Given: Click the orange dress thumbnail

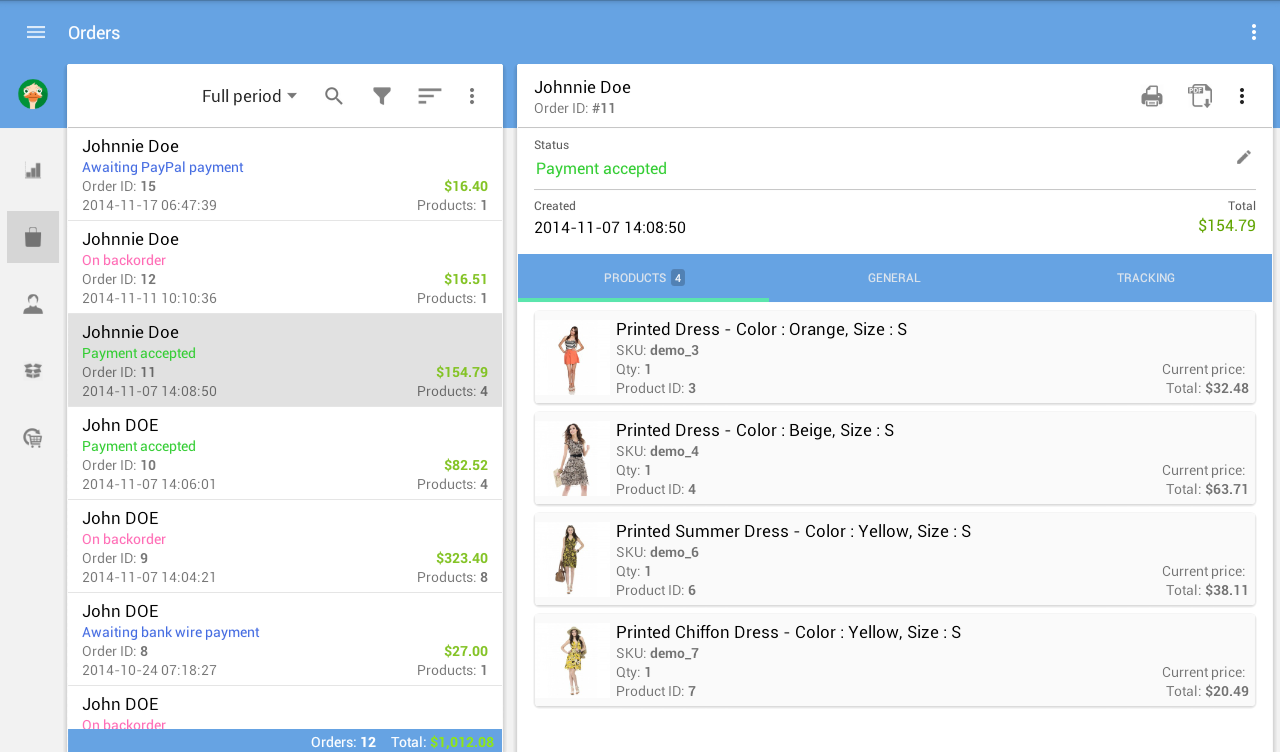Looking at the screenshot, I should (573, 357).
